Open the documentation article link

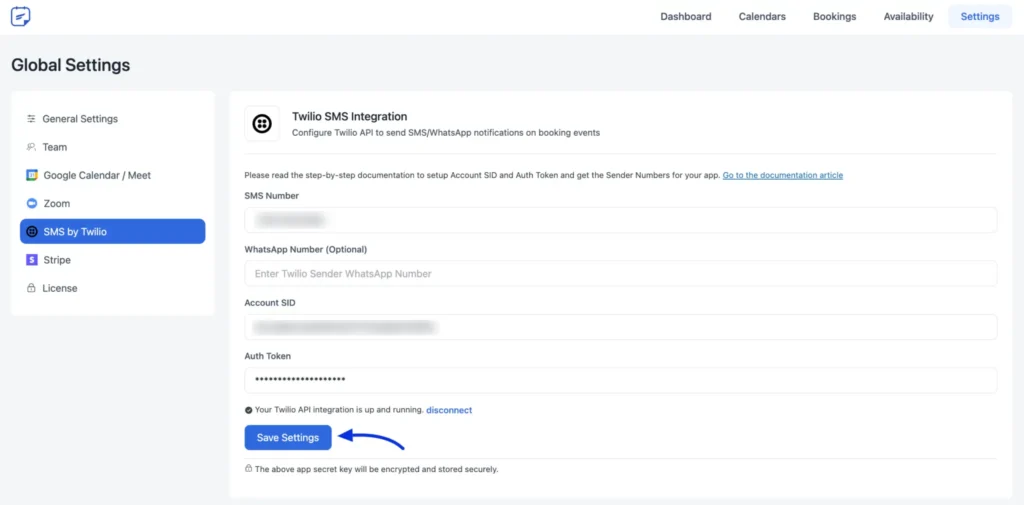782,175
